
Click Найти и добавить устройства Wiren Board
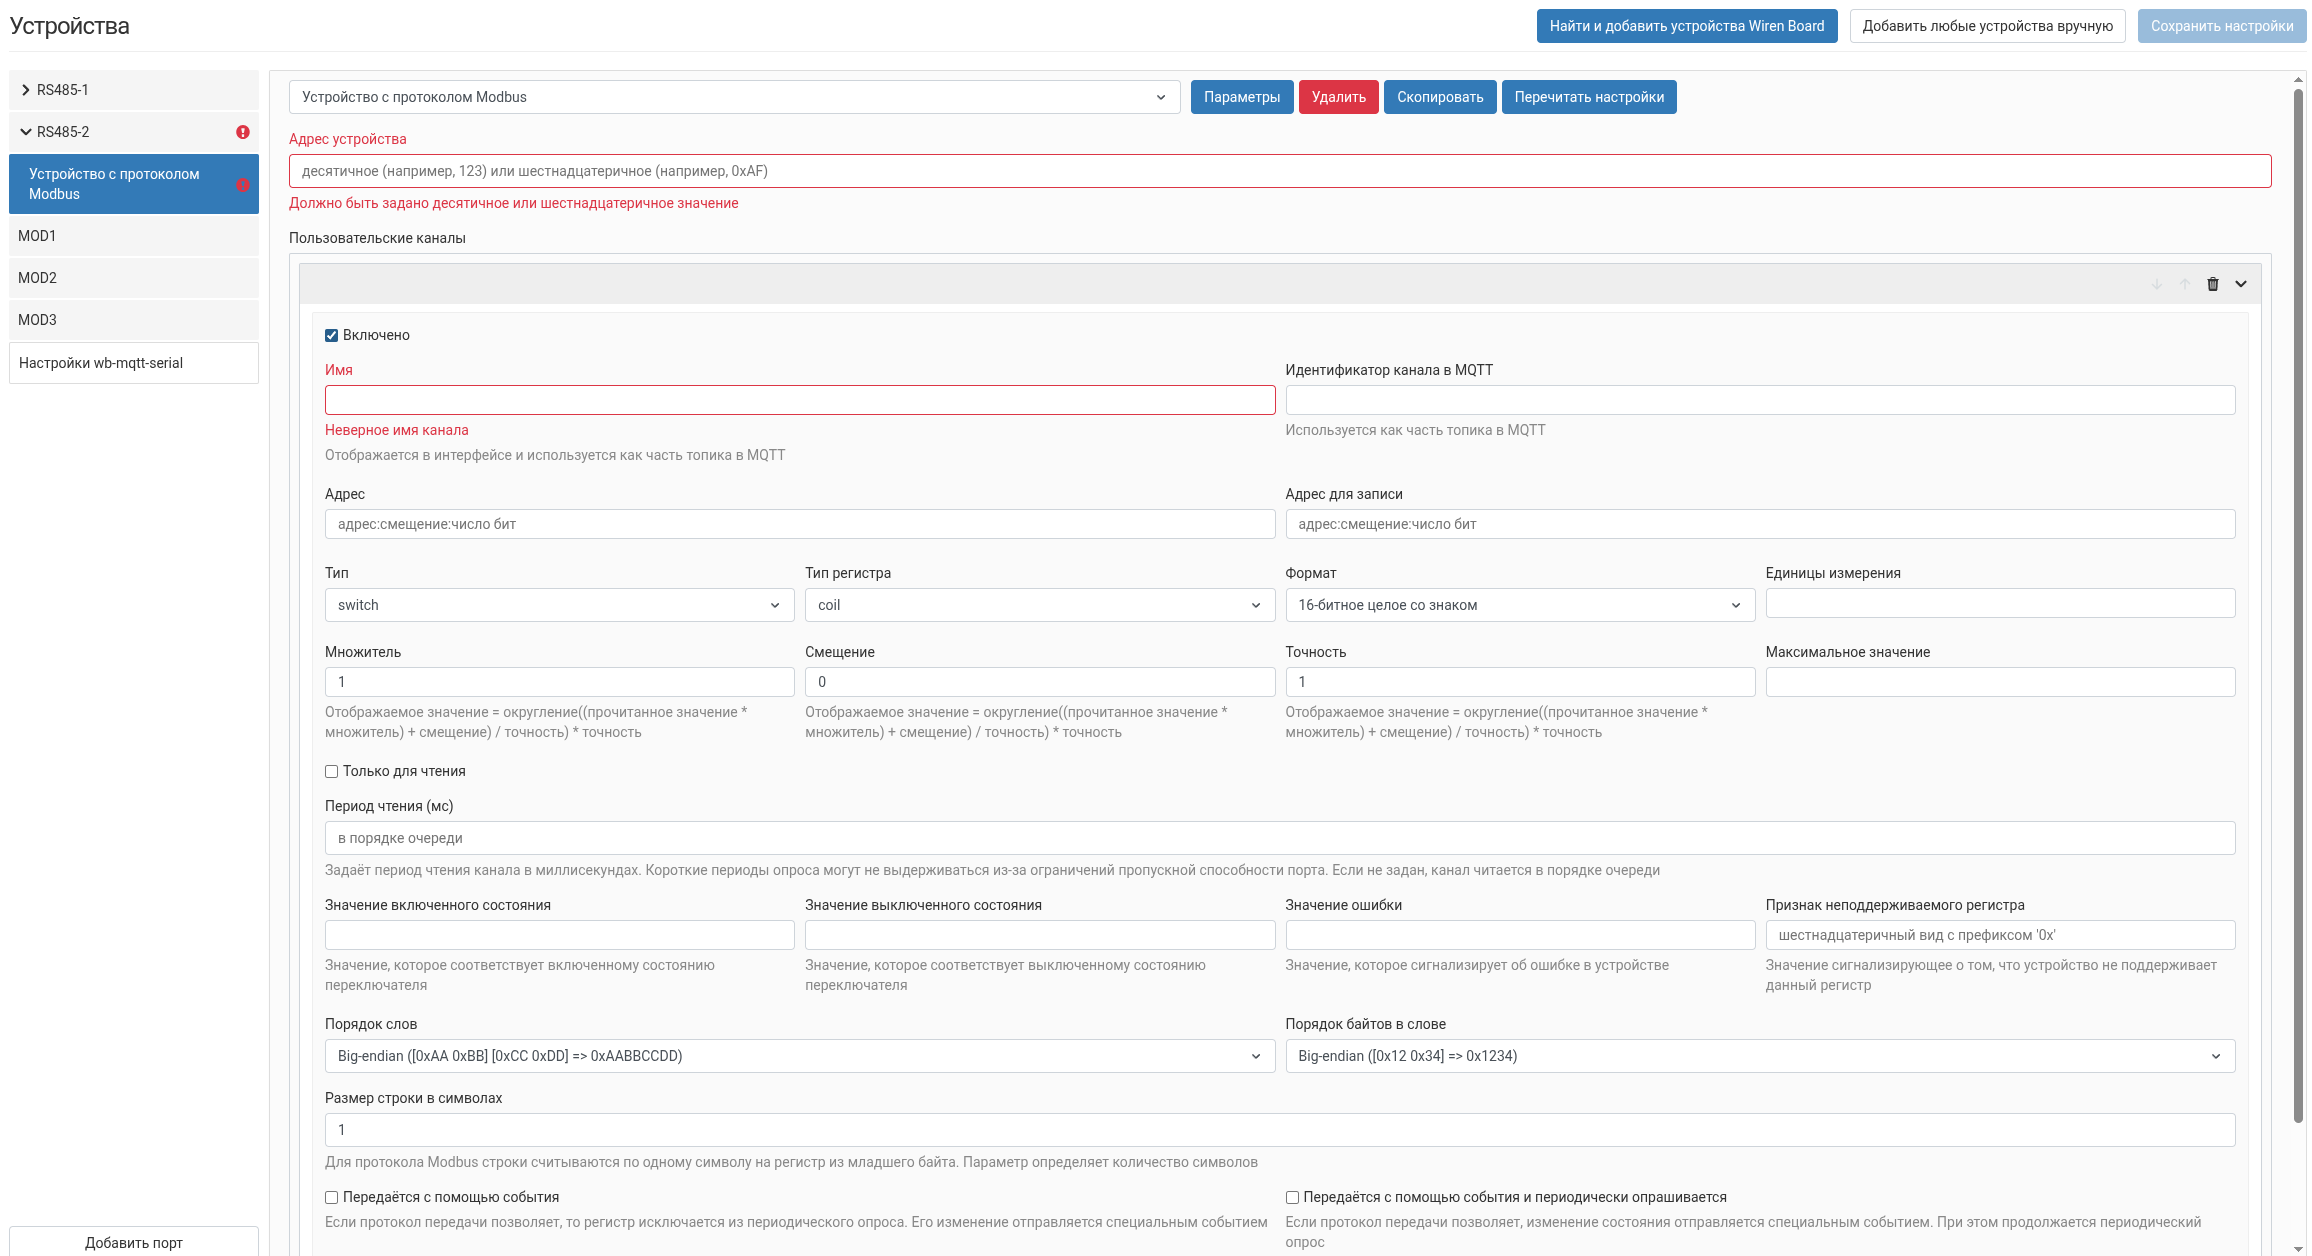coord(1687,26)
